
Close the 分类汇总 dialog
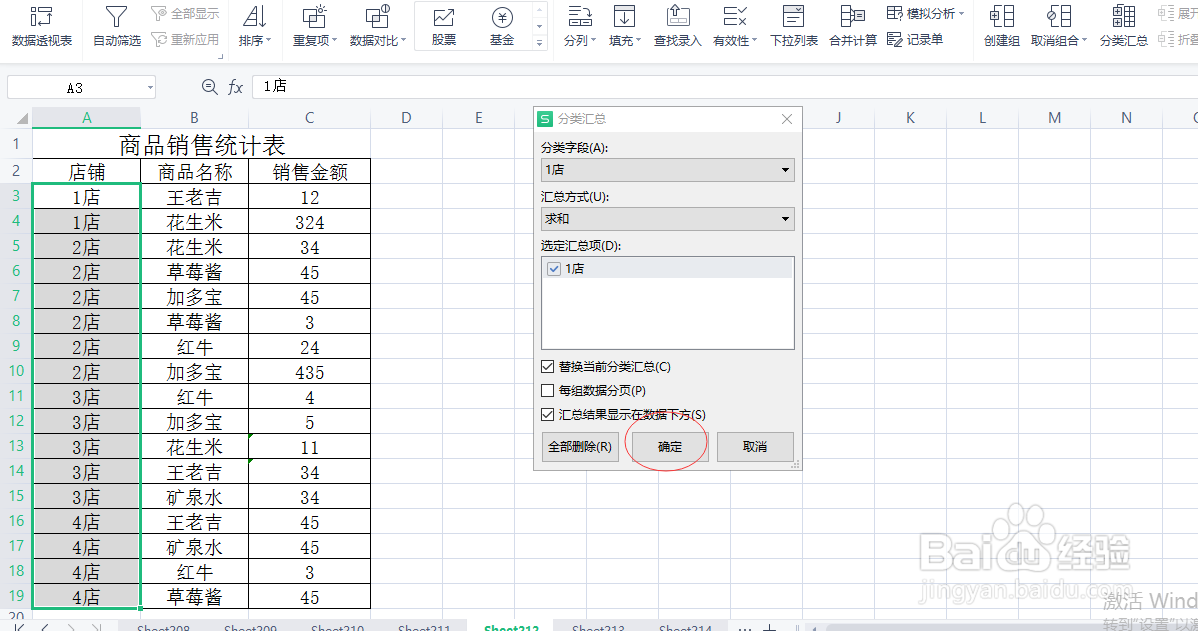pyautogui.click(x=787, y=119)
